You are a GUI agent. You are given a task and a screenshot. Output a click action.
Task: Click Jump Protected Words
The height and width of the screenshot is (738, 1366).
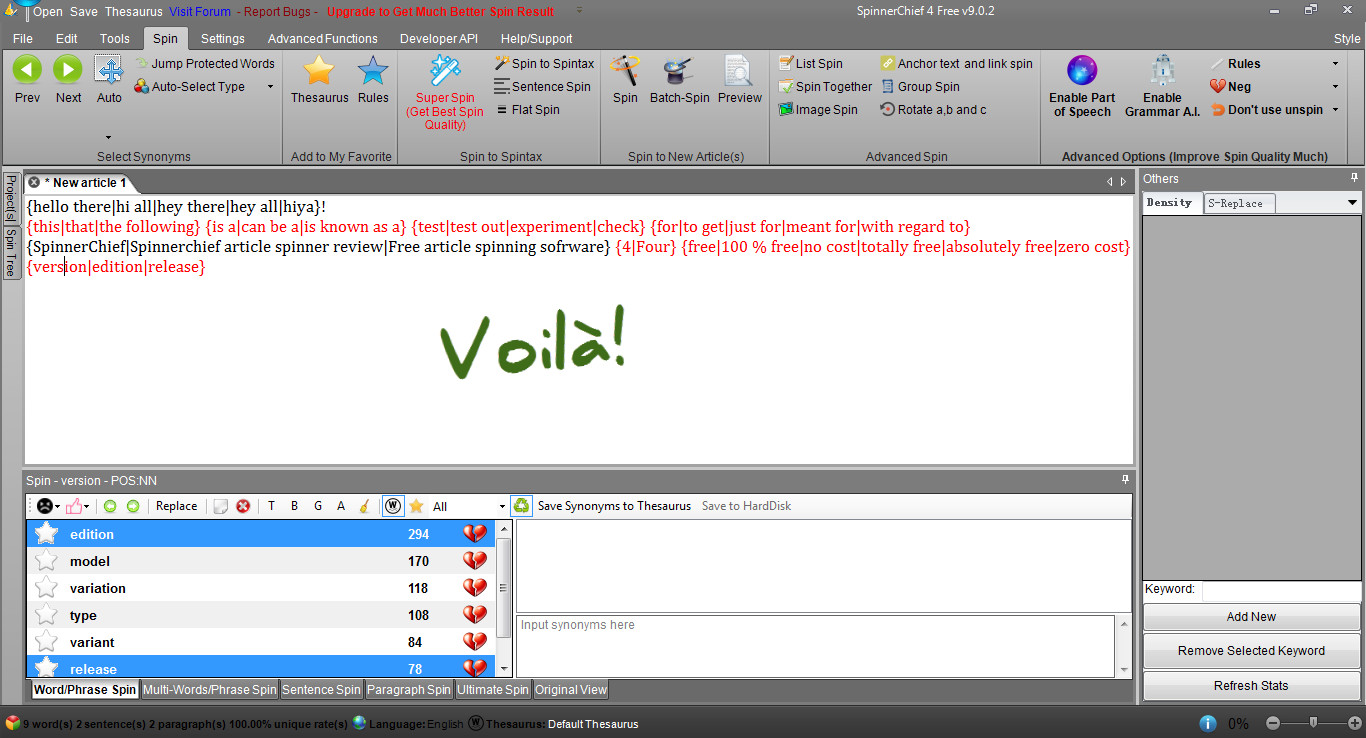tap(204, 63)
